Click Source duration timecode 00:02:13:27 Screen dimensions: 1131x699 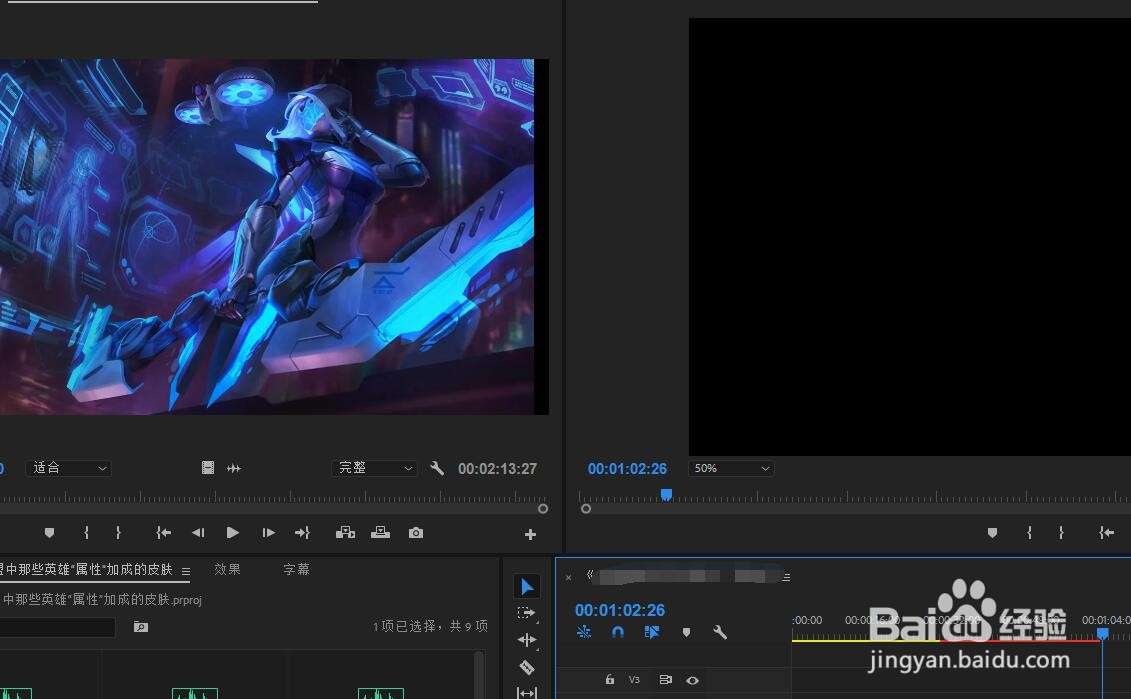tap(497, 468)
